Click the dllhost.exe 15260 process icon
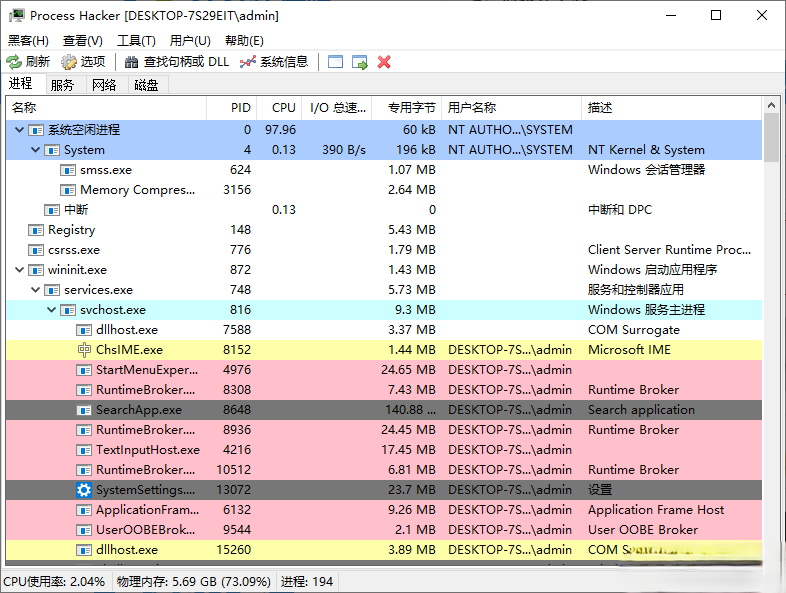This screenshot has width=786, height=593. pos(84,550)
